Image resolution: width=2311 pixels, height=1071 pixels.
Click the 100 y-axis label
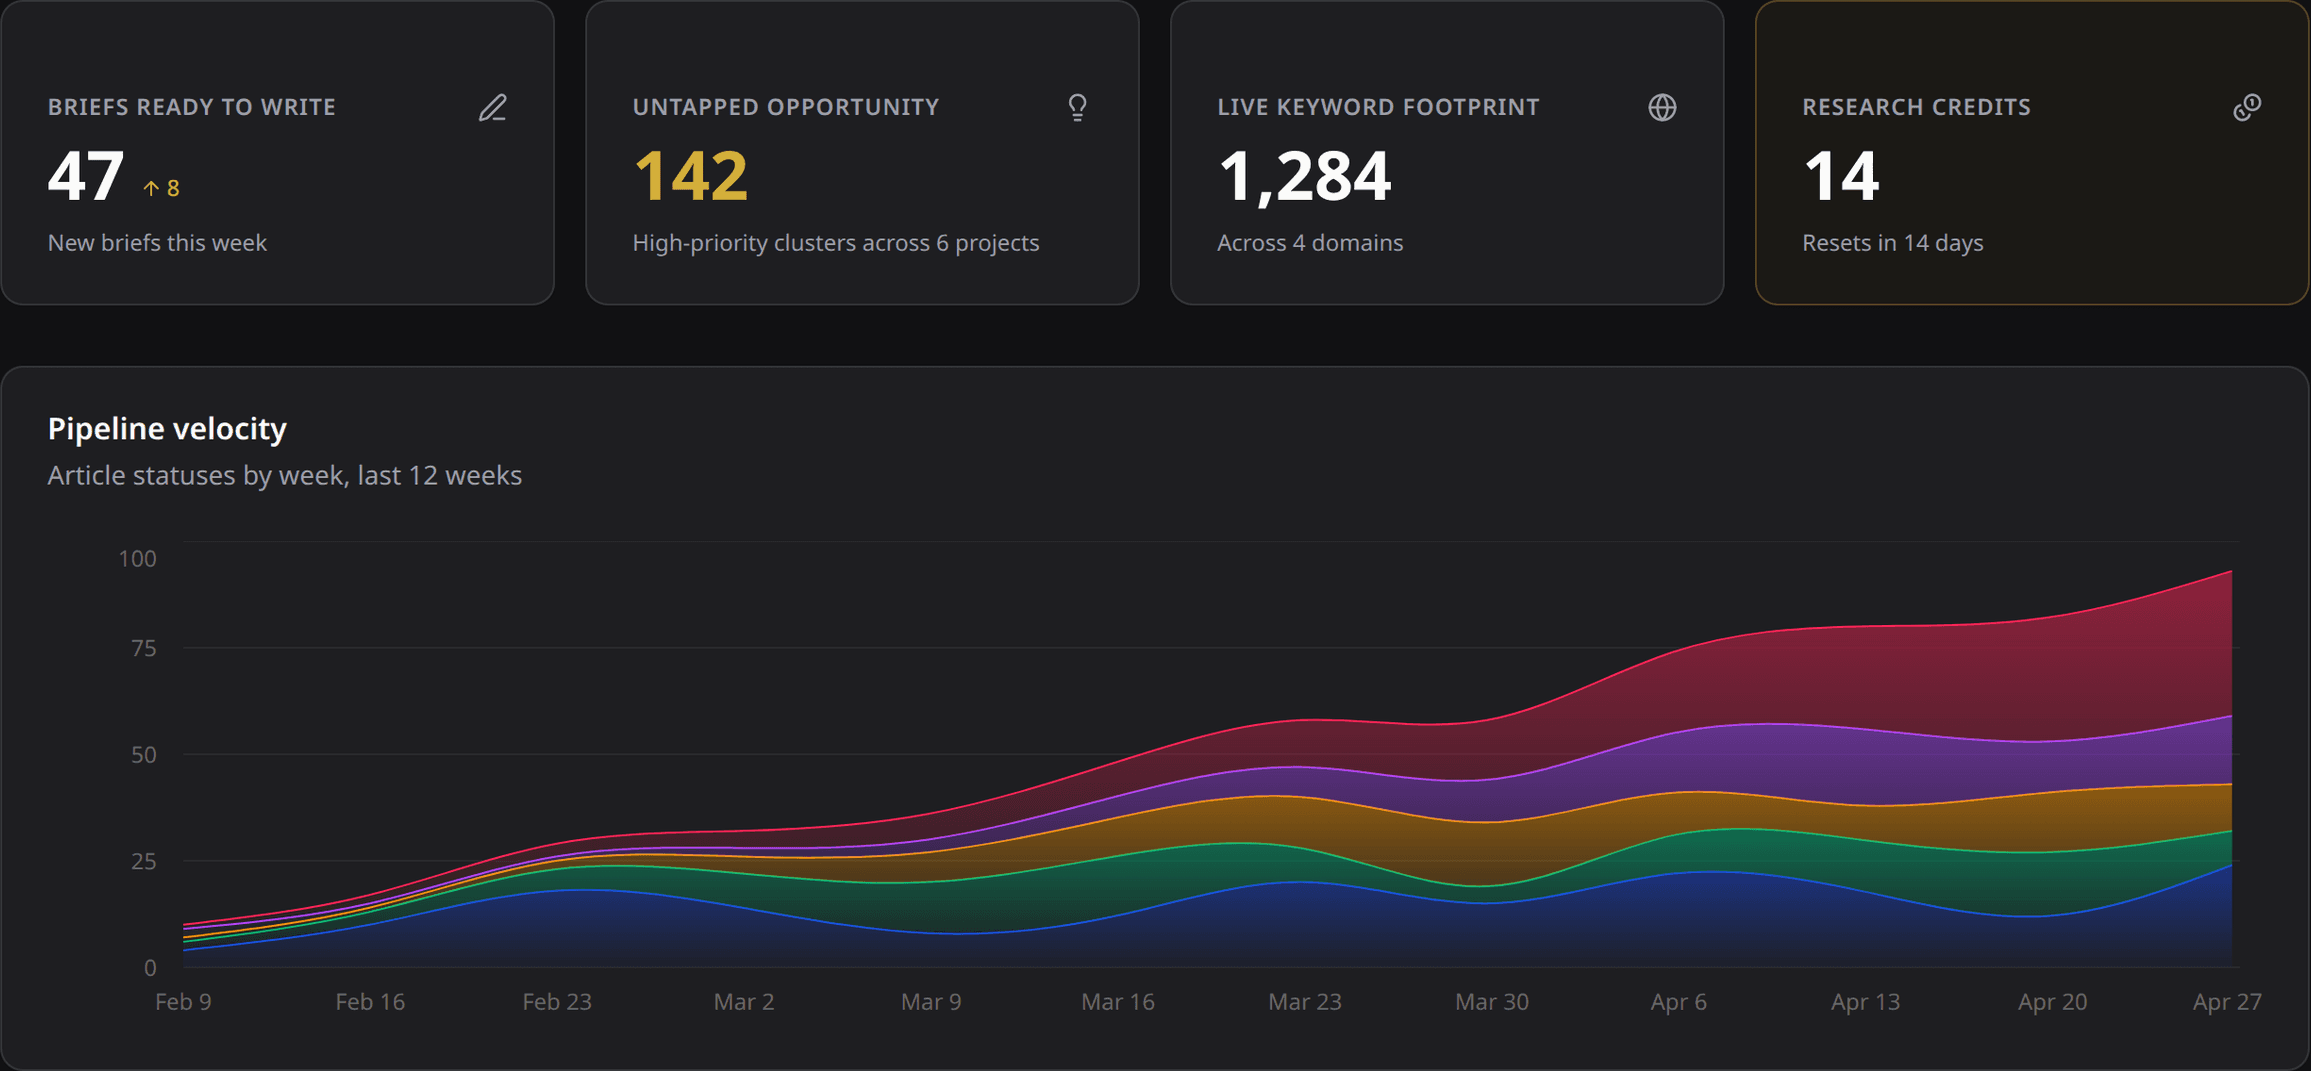point(138,559)
